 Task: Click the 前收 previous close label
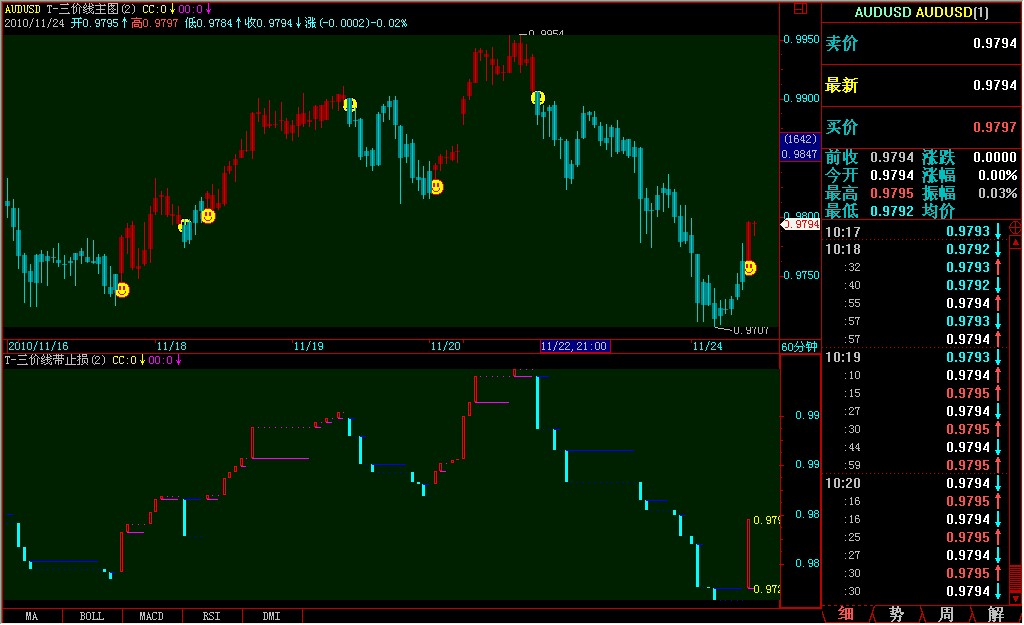842,157
